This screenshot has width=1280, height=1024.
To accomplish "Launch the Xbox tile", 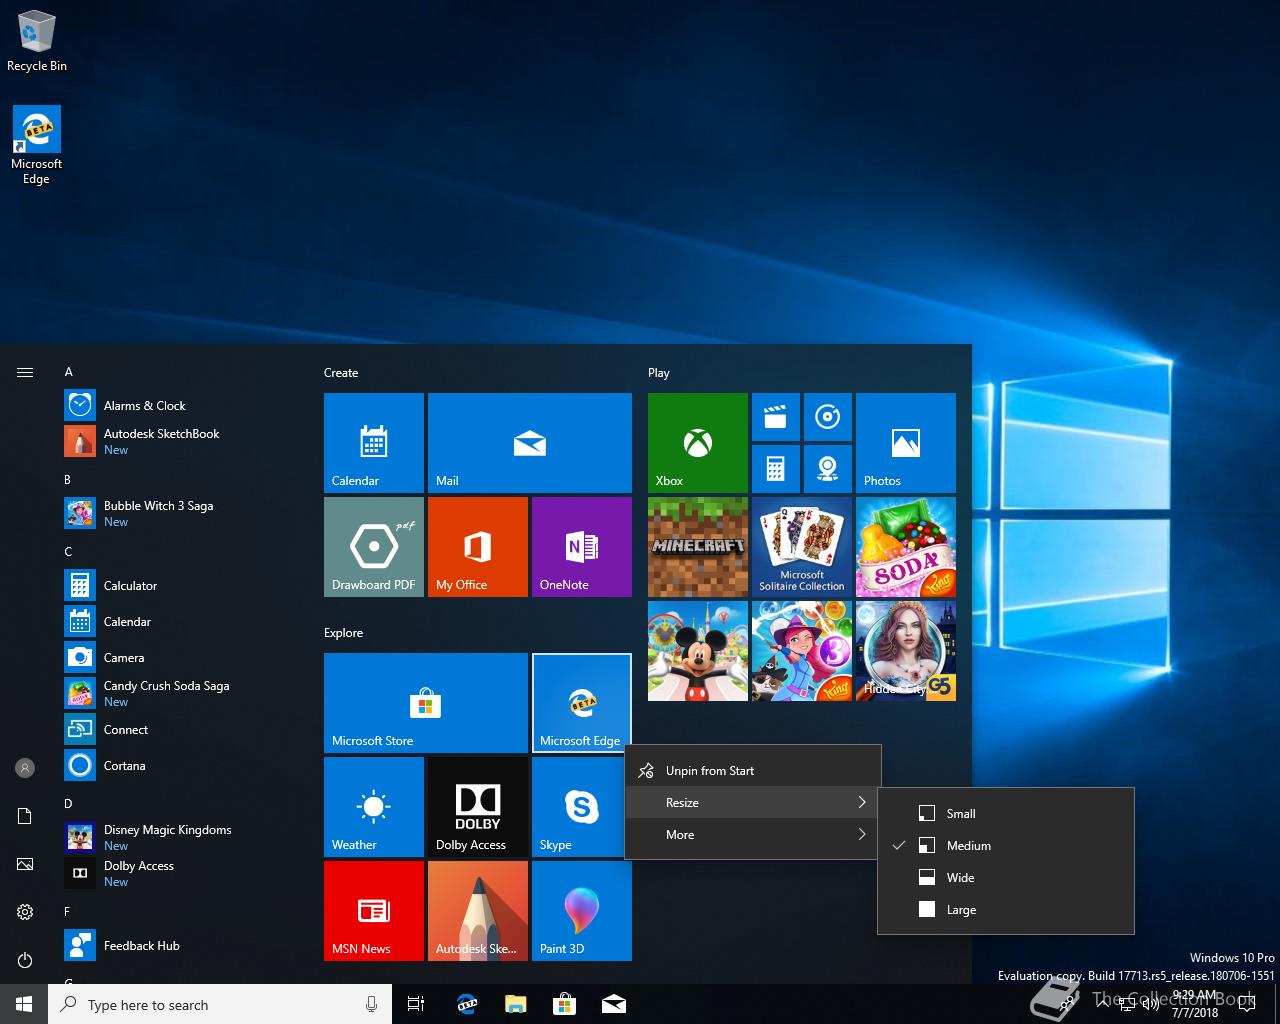I will click(x=698, y=443).
